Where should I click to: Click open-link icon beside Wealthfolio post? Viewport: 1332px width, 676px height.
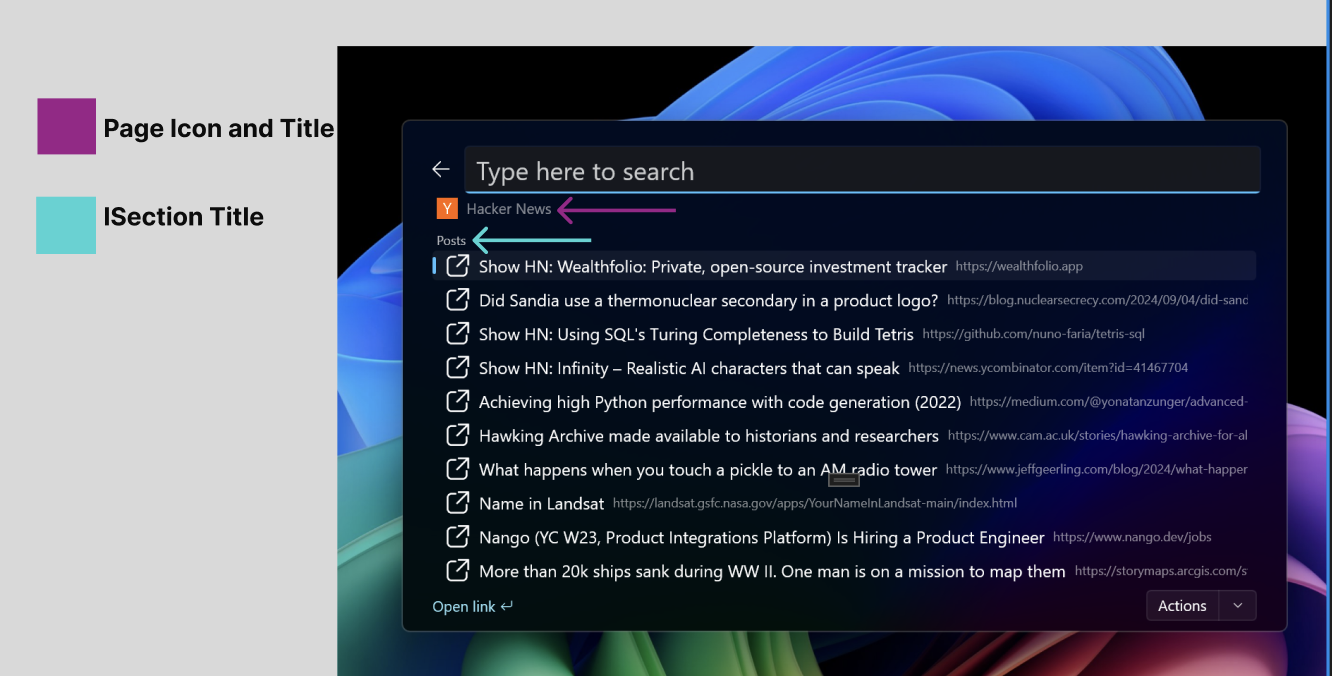[x=457, y=266]
